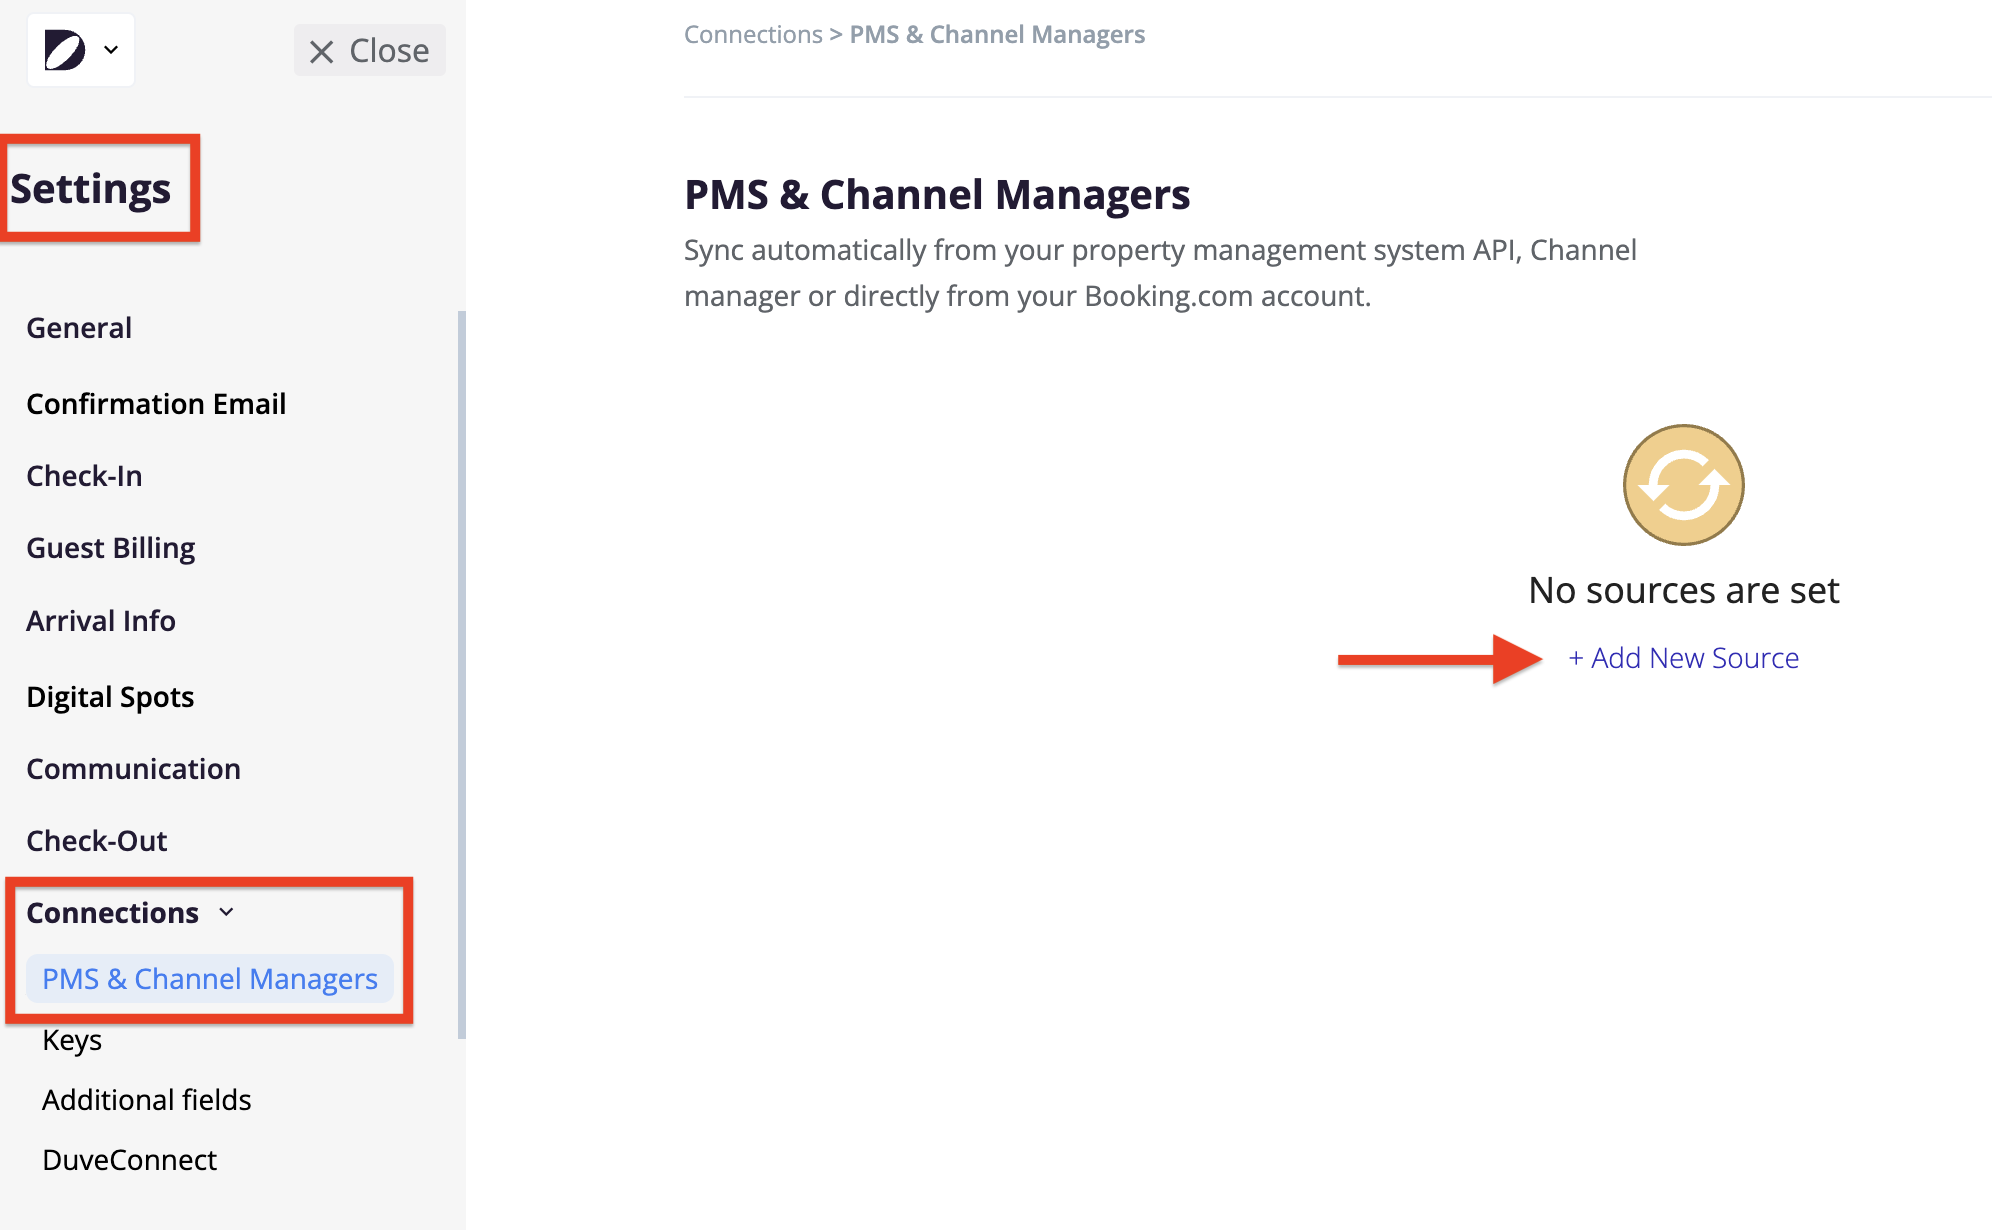Select PMS & Channel Managers submenu item
Image resolution: width=1992 pixels, height=1230 pixels.
tap(210, 979)
